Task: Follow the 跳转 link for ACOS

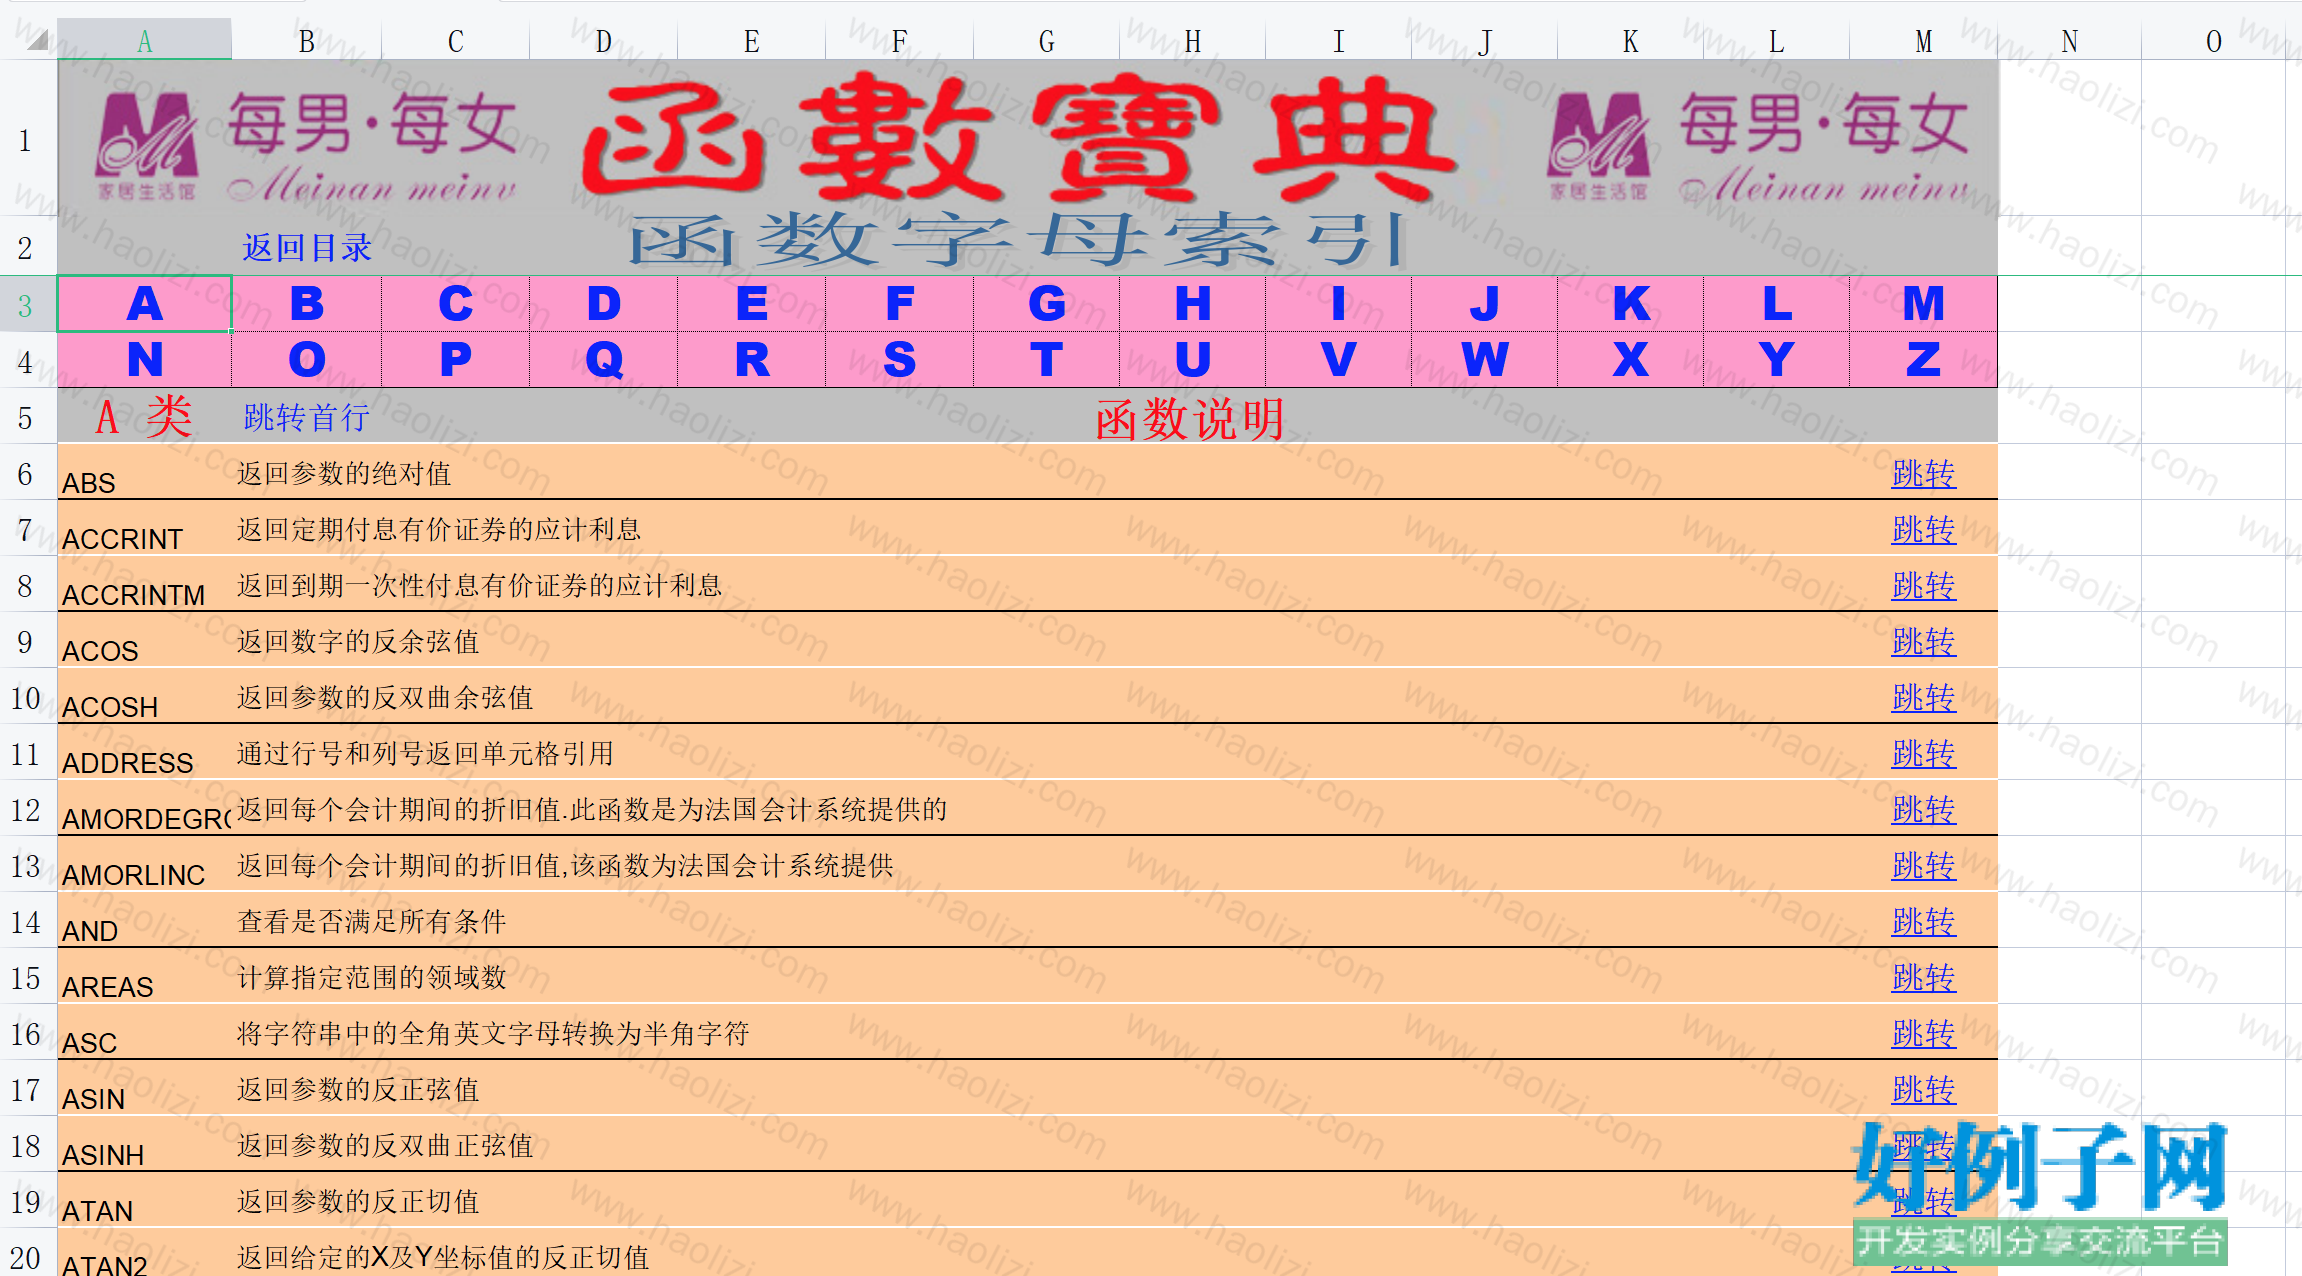Action: tap(1924, 642)
